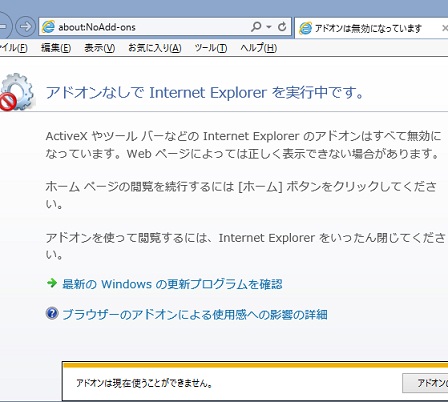Open the ツール(T) menu
This screenshot has width=448, height=402.
211,48
